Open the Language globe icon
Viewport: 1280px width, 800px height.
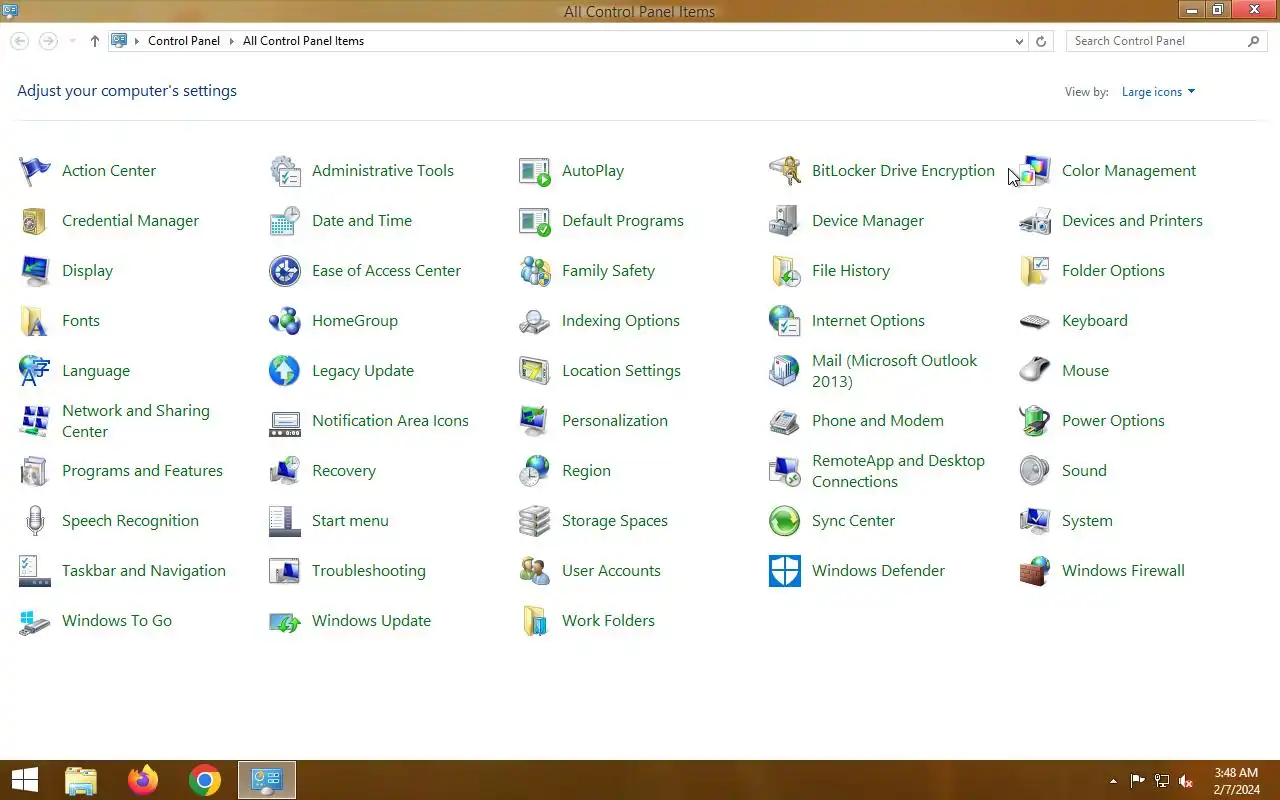coord(35,371)
